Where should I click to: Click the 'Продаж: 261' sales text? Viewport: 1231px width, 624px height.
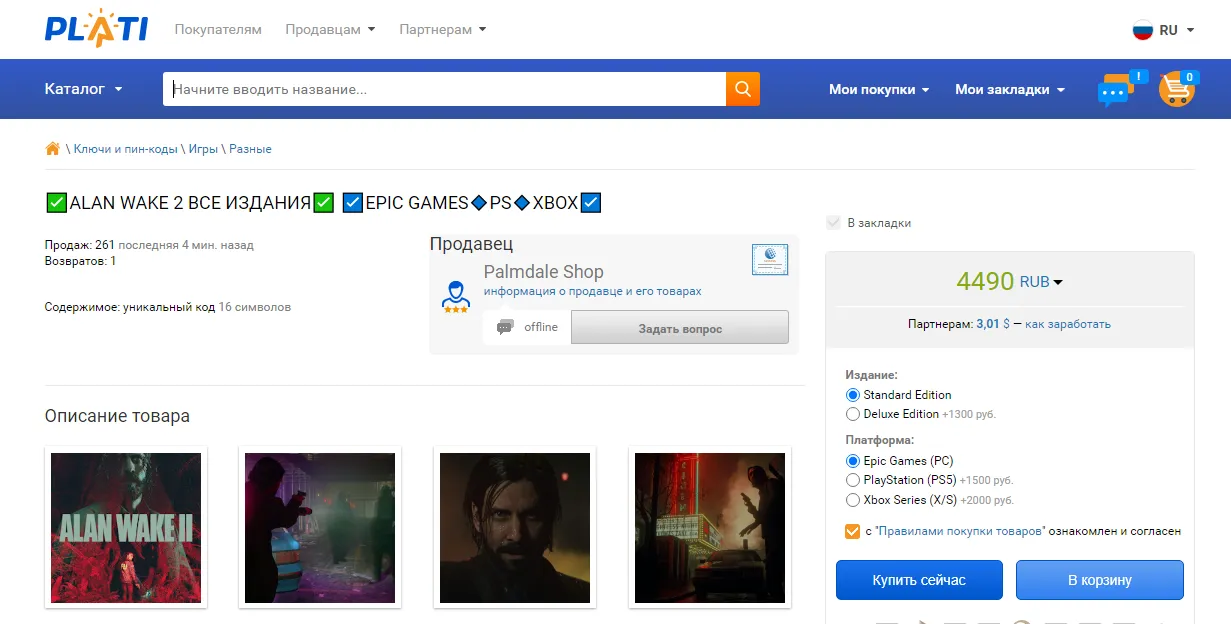tap(80, 245)
